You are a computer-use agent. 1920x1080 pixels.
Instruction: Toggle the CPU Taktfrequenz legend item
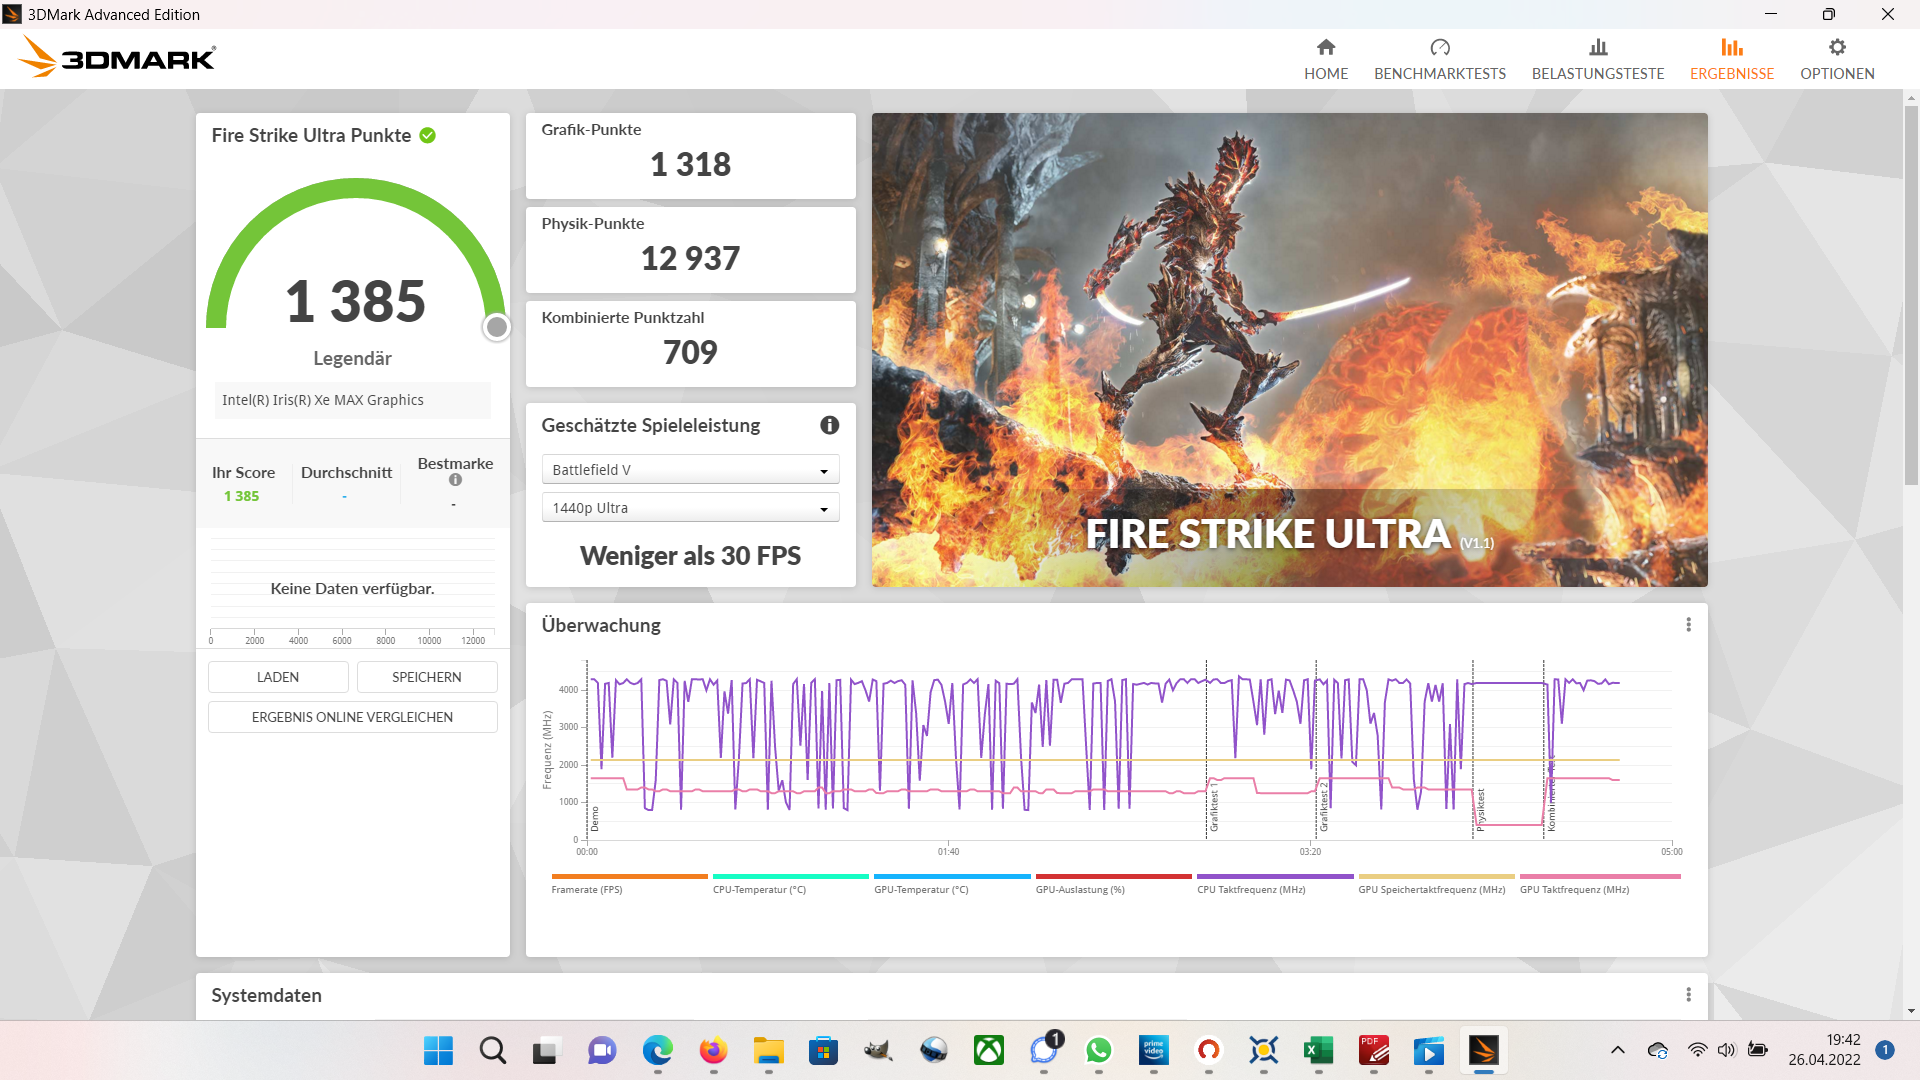pyautogui.click(x=1275, y=884)
